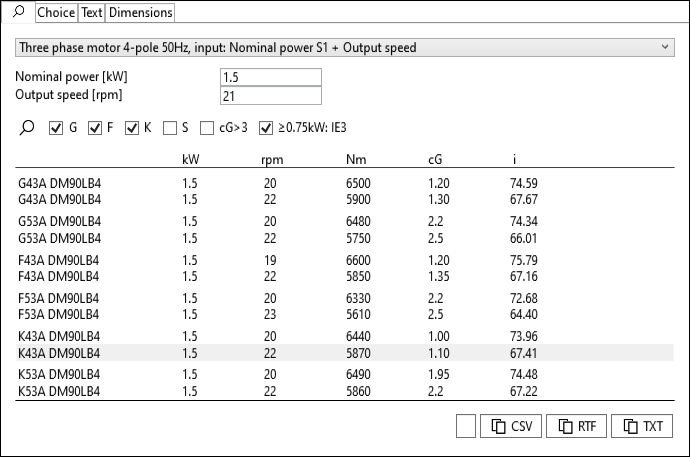This screenshot has height=457, width=690.
Task: Copy results using the TXT button
Action: 642,426
